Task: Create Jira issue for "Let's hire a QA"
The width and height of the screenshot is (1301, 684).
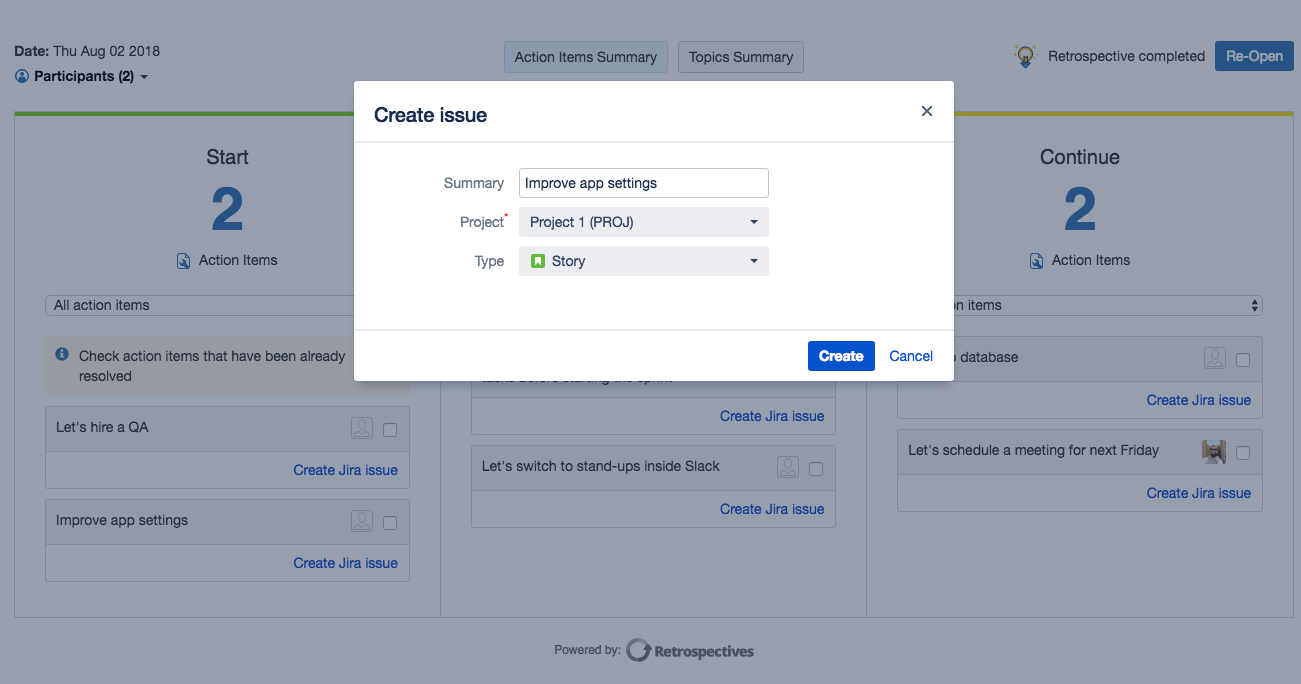Action: (345, 470)
